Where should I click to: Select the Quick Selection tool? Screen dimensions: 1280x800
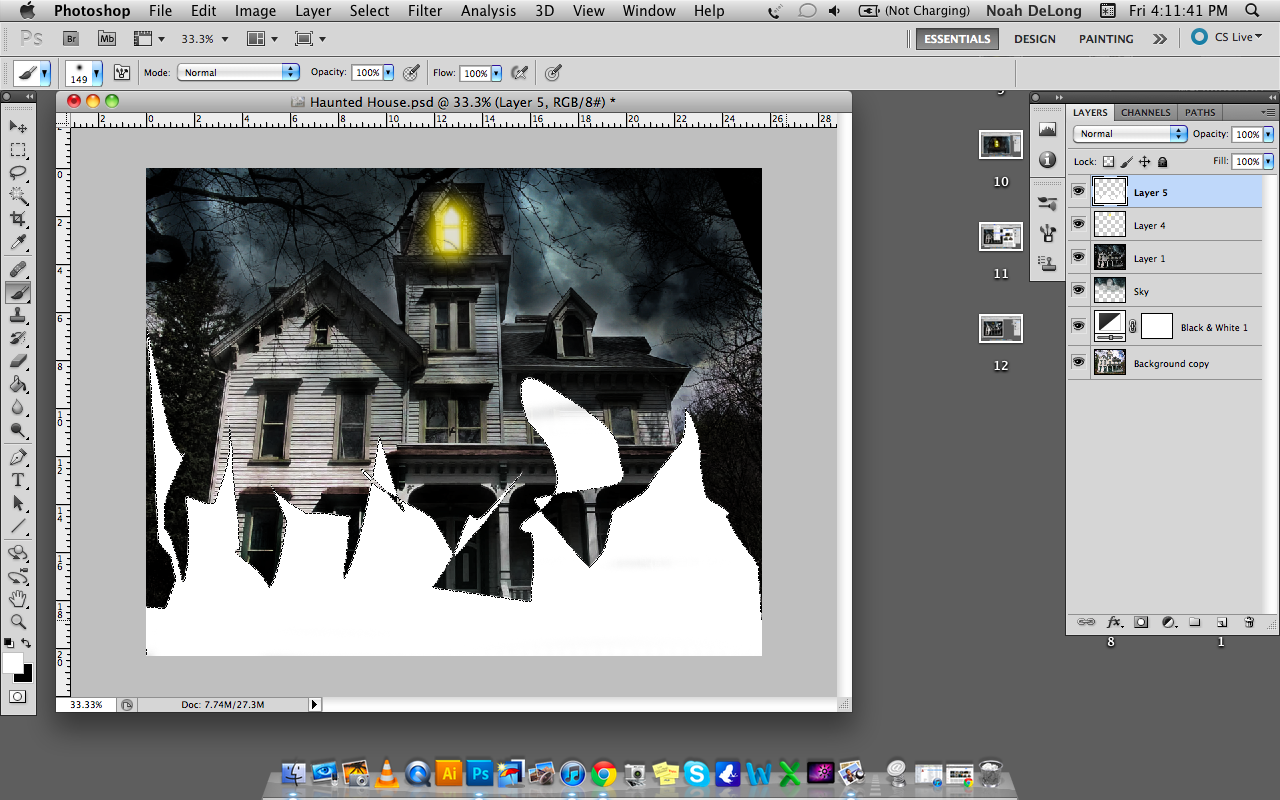[x=18, y=196]
